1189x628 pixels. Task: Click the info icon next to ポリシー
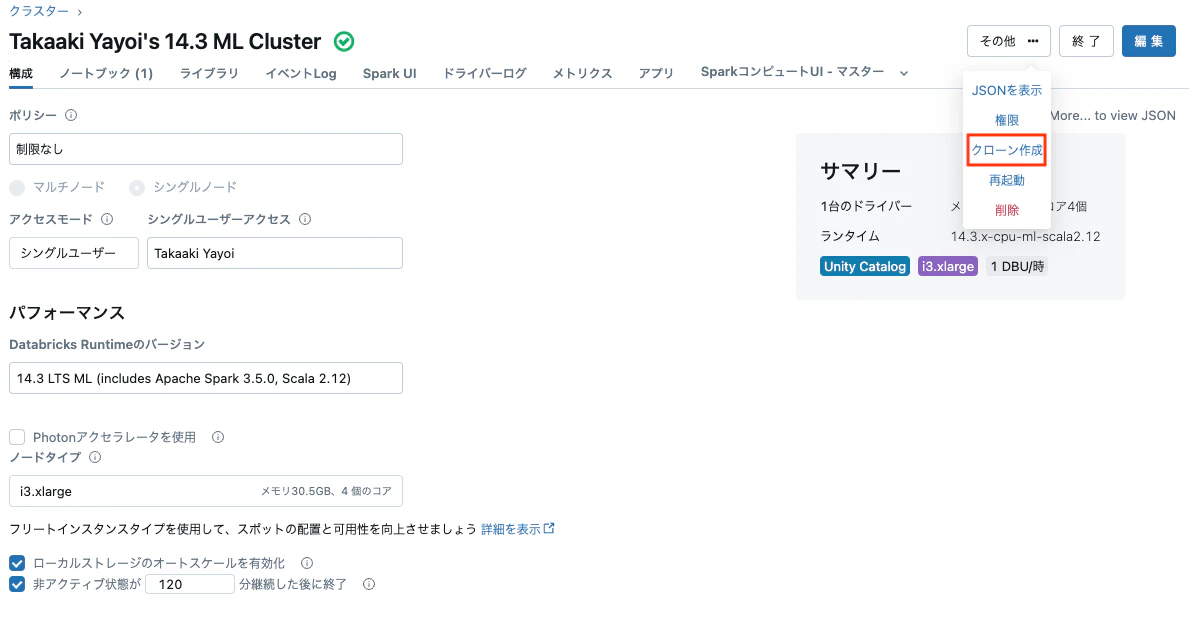coord(71,115)
